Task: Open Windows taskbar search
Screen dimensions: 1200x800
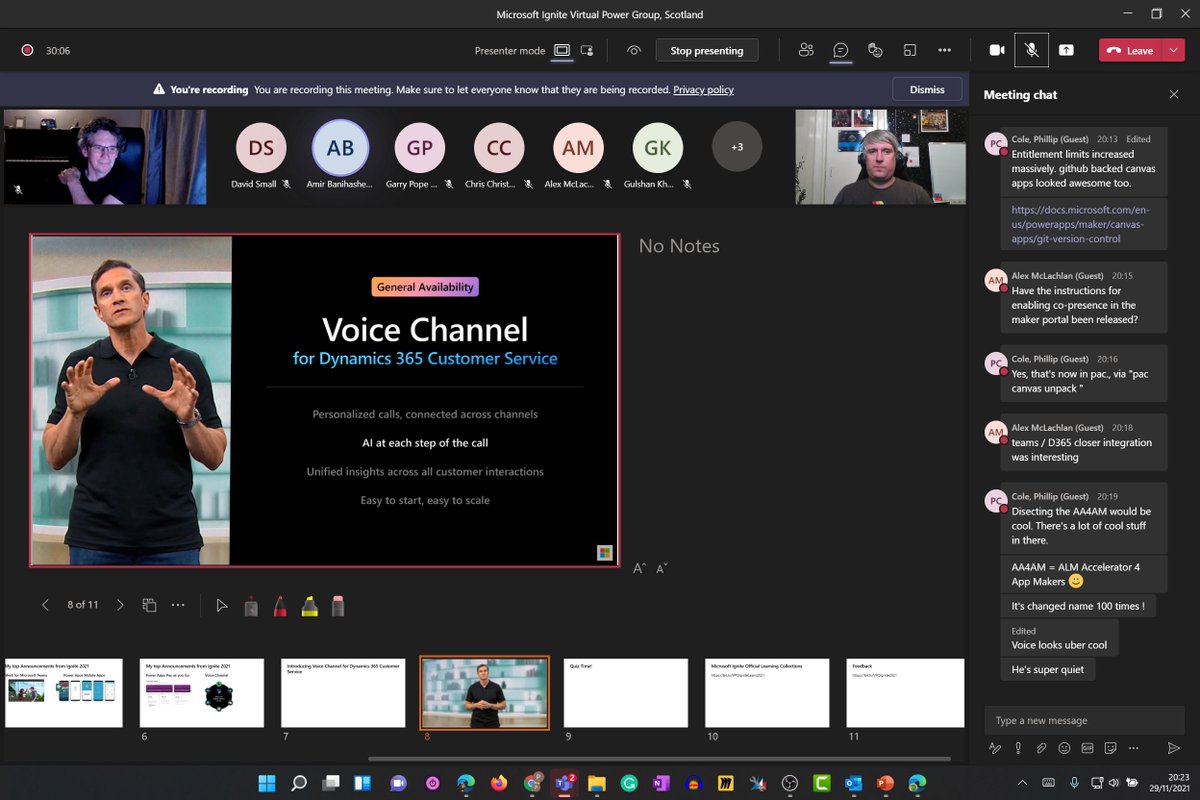Action: [x=299, y=782]
